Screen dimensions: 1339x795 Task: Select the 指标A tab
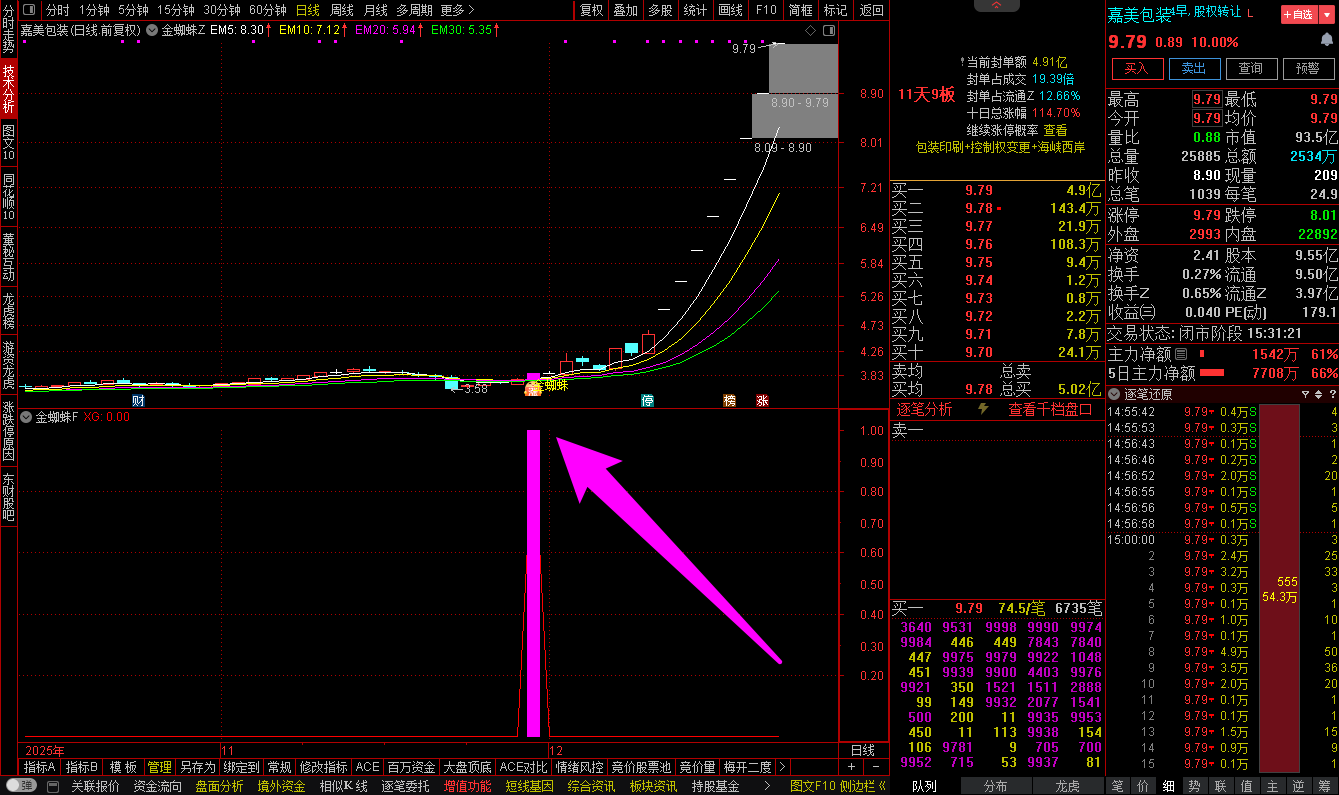pyautogui.click(x=39, y=767)
